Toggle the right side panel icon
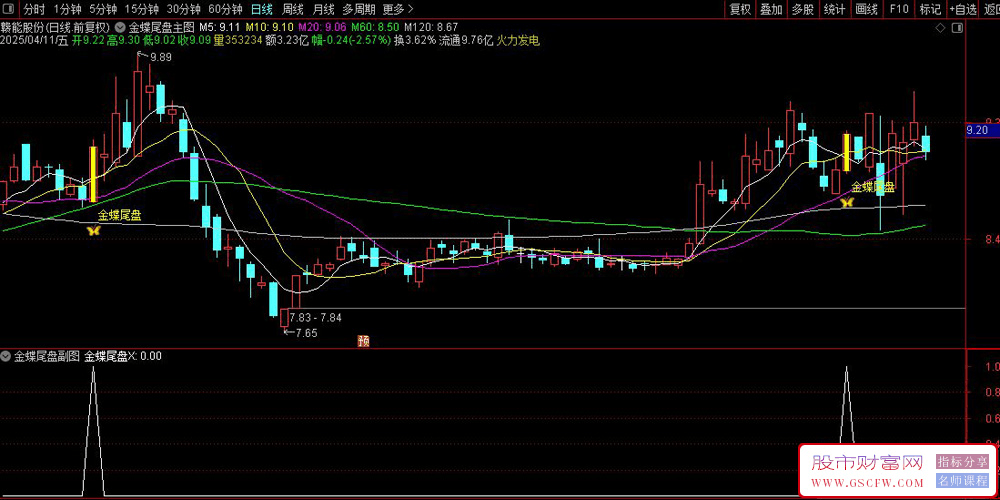Image resolution: width=1000 pixels, height=500 pixels. pos(956,28)
